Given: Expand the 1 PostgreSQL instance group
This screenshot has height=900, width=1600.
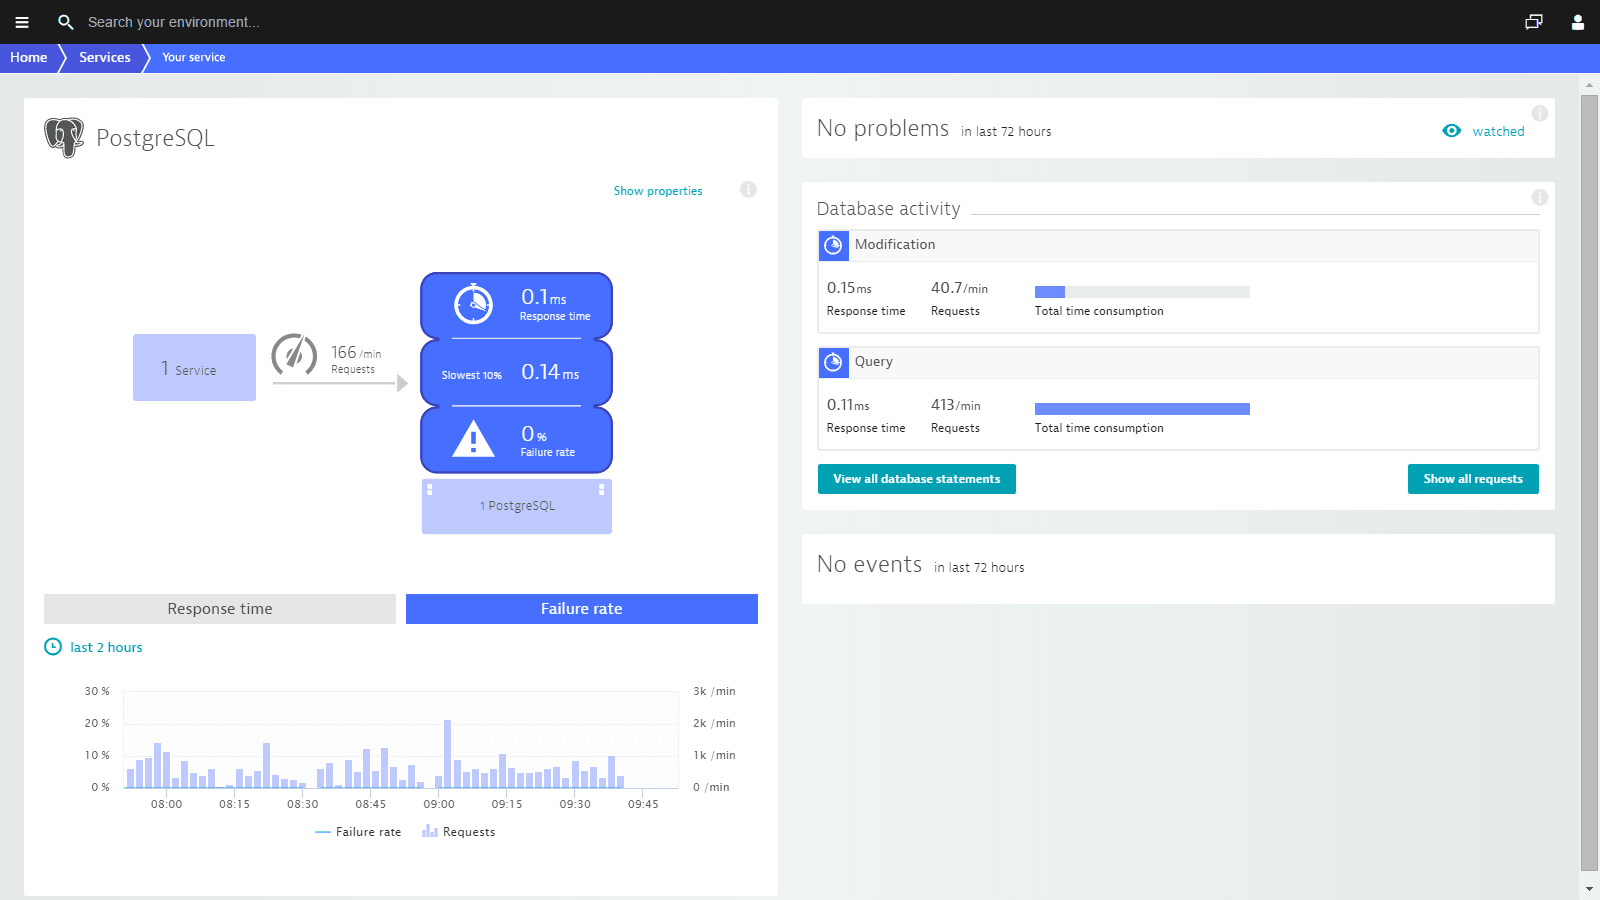Looking at the screenshot, I should (x=516, y=505).
